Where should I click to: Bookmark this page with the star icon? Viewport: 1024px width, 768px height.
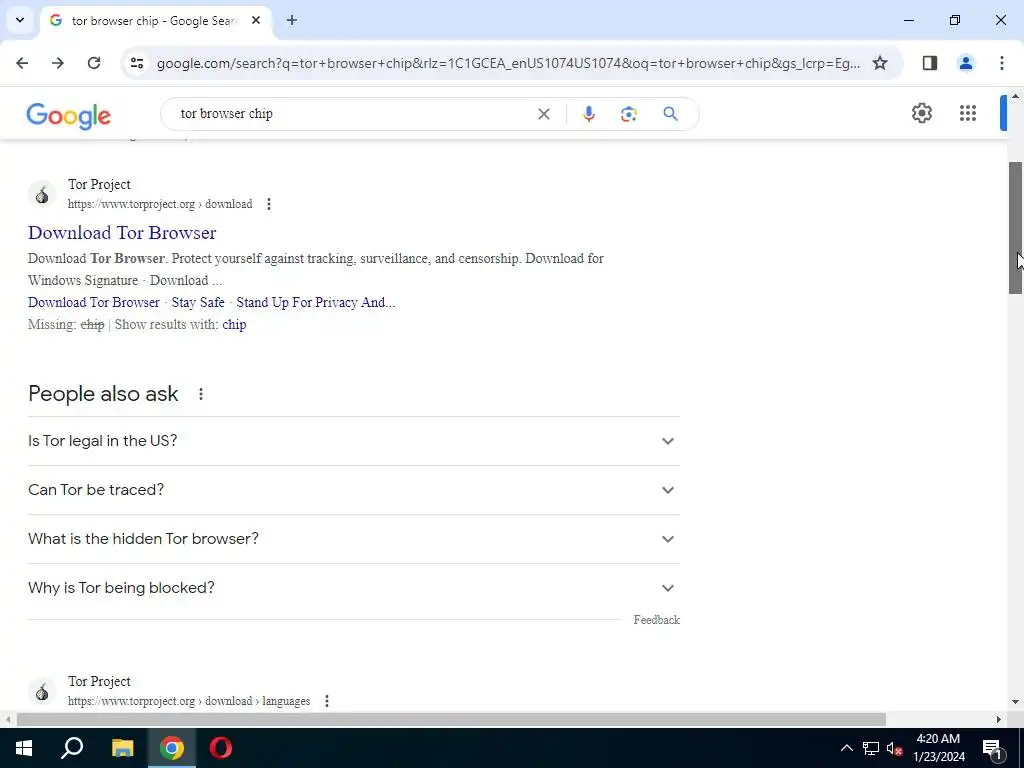click(880, 63)
